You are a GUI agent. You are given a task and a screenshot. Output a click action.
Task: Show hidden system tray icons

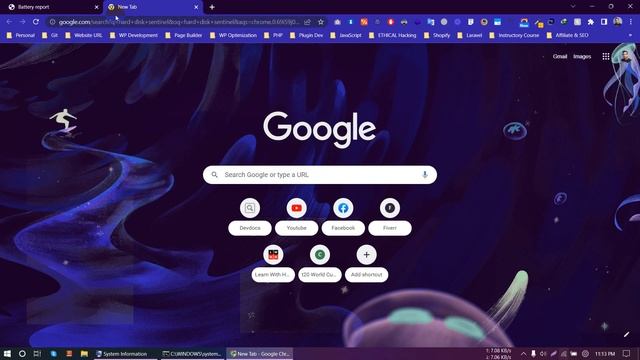pos(523,353)
